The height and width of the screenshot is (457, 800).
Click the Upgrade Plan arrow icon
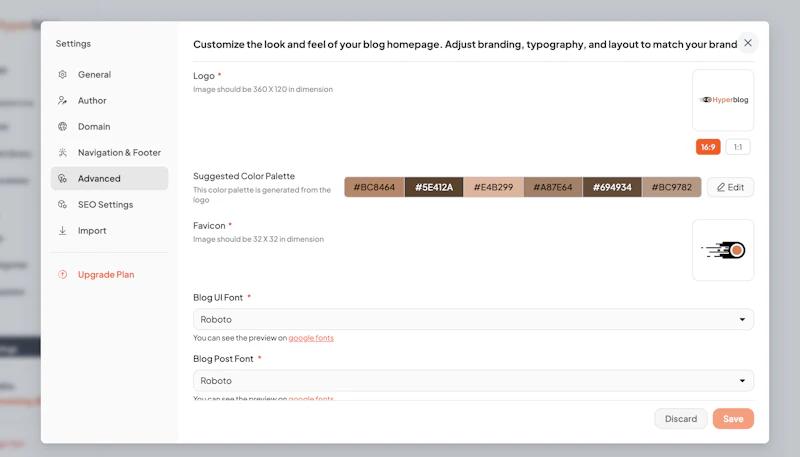tap(62, 274)
